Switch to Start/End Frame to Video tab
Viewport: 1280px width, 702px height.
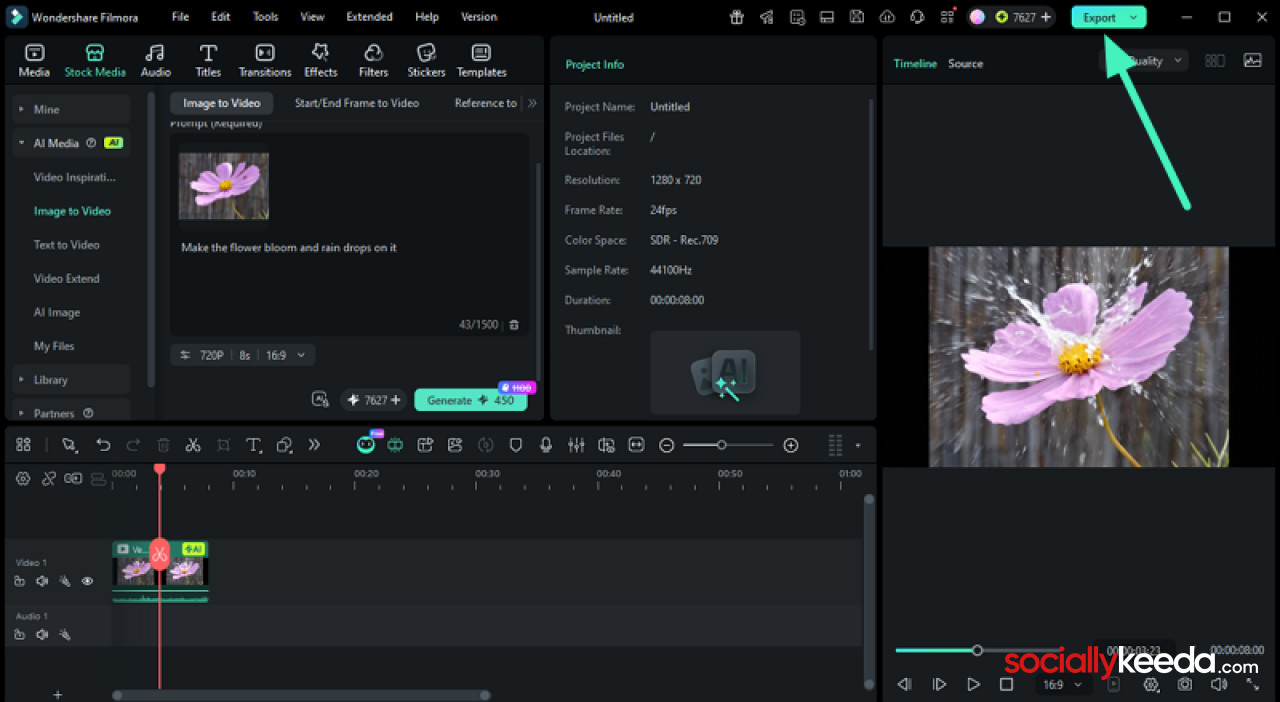tap(357, 103)
